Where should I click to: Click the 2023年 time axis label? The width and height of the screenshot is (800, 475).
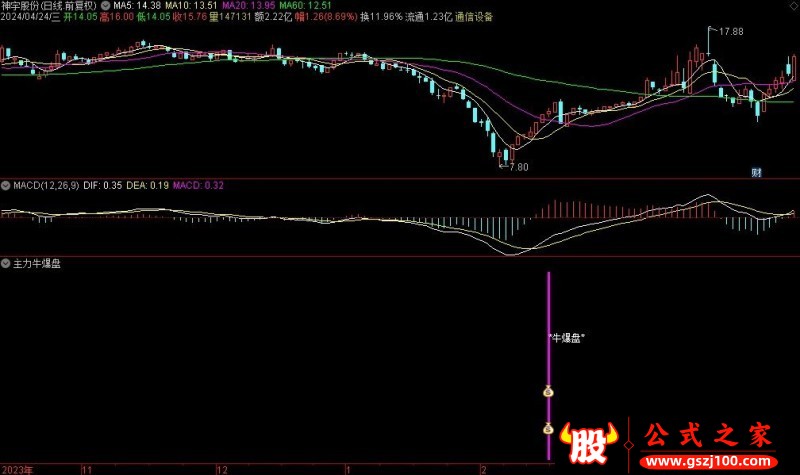coord(17,469)
